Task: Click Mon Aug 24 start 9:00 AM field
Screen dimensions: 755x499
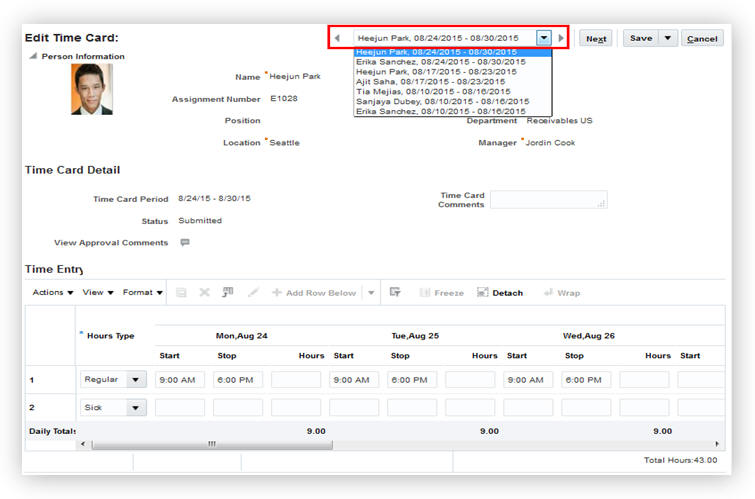Action: 180,380
